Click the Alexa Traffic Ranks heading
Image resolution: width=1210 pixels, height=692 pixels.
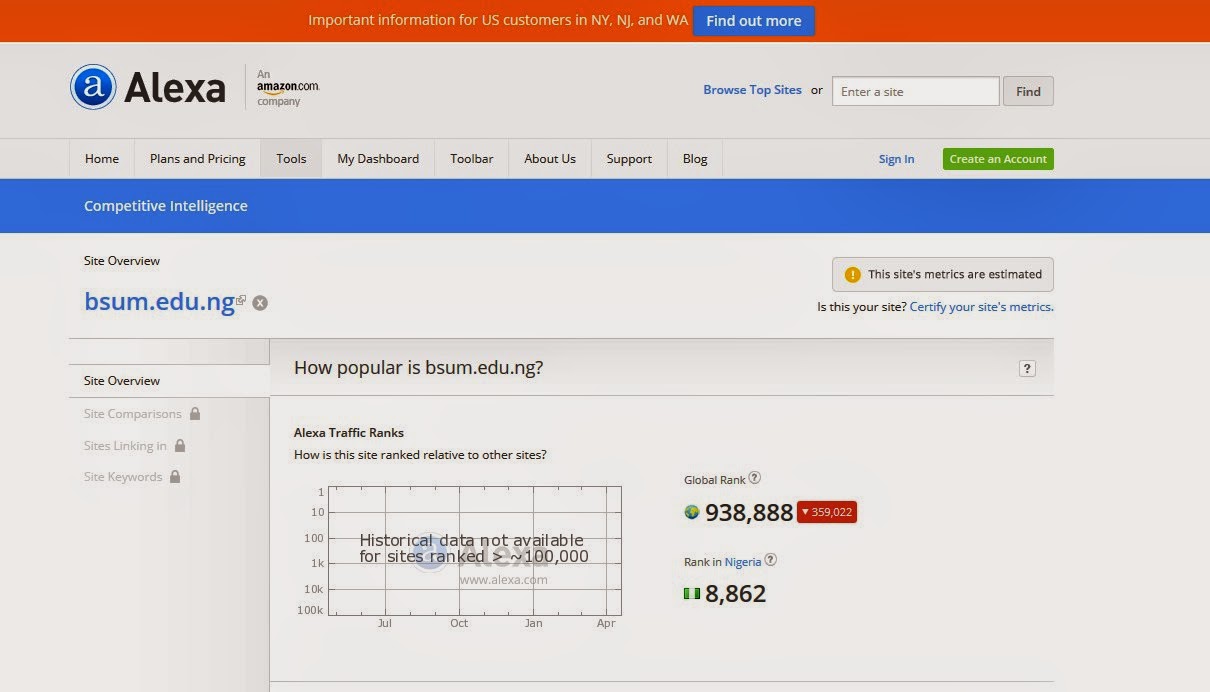pos(349,433)
